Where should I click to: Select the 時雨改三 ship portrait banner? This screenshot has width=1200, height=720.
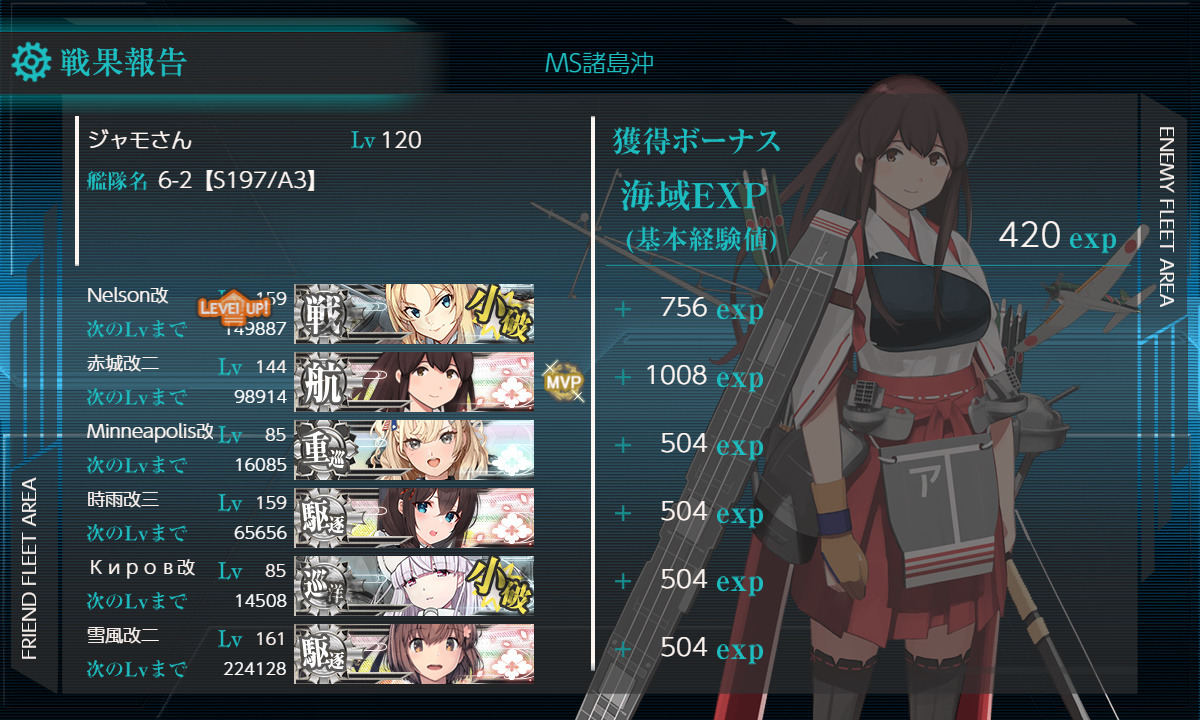(414, 518)
